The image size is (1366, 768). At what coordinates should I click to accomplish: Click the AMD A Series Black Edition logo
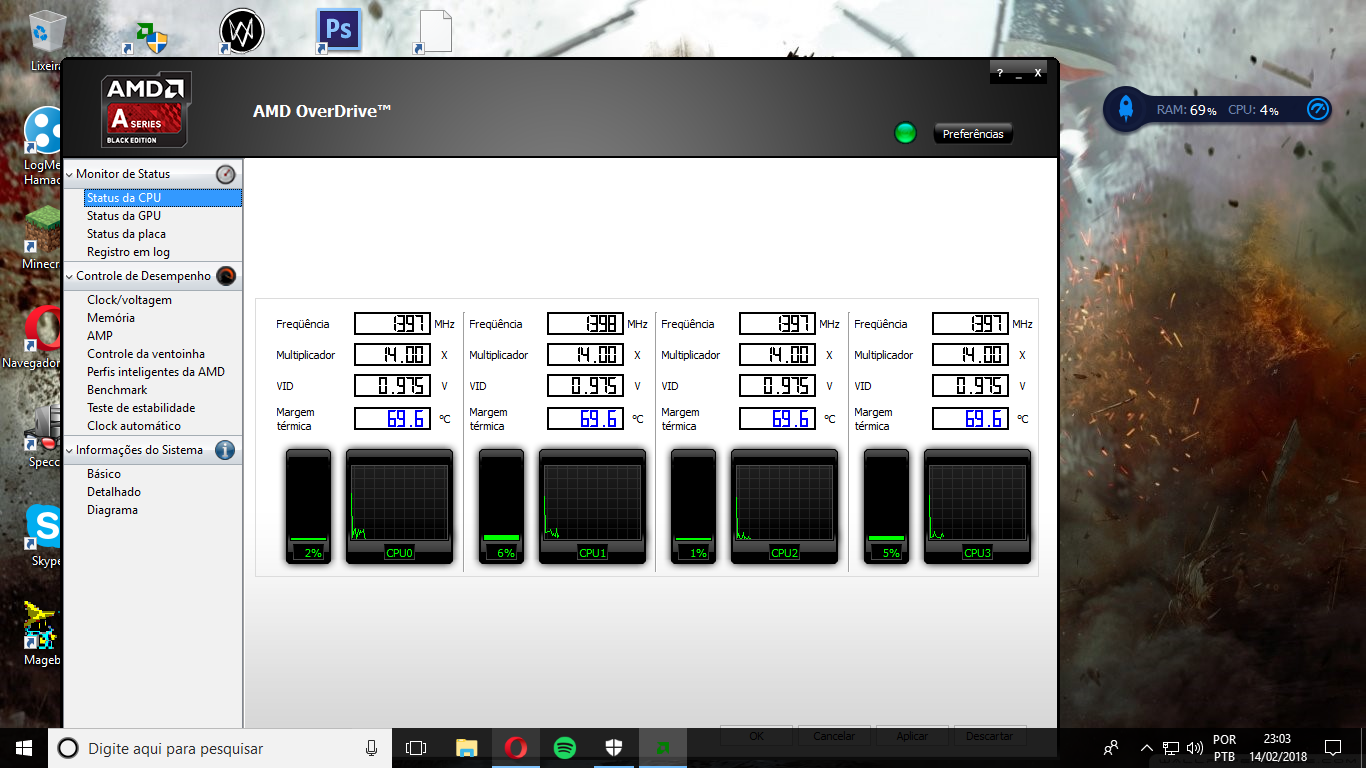click(146, 109)
